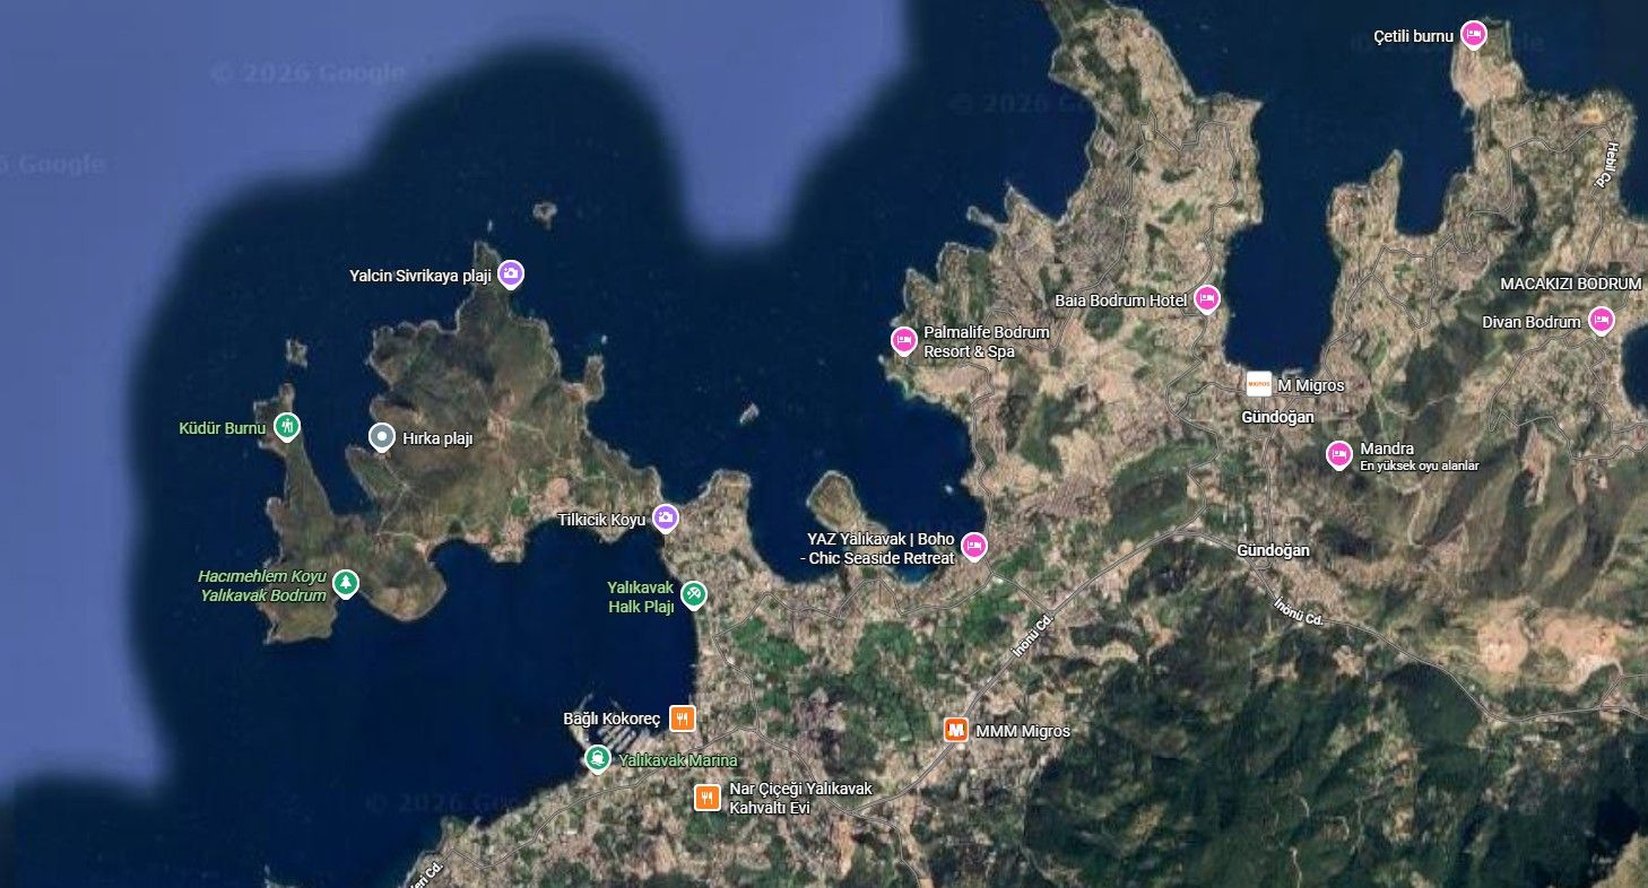This screenshot has width=1648, height=888.
Task: Open the Küdür Burnu hiking marker
Action: [x=287, y=427]
